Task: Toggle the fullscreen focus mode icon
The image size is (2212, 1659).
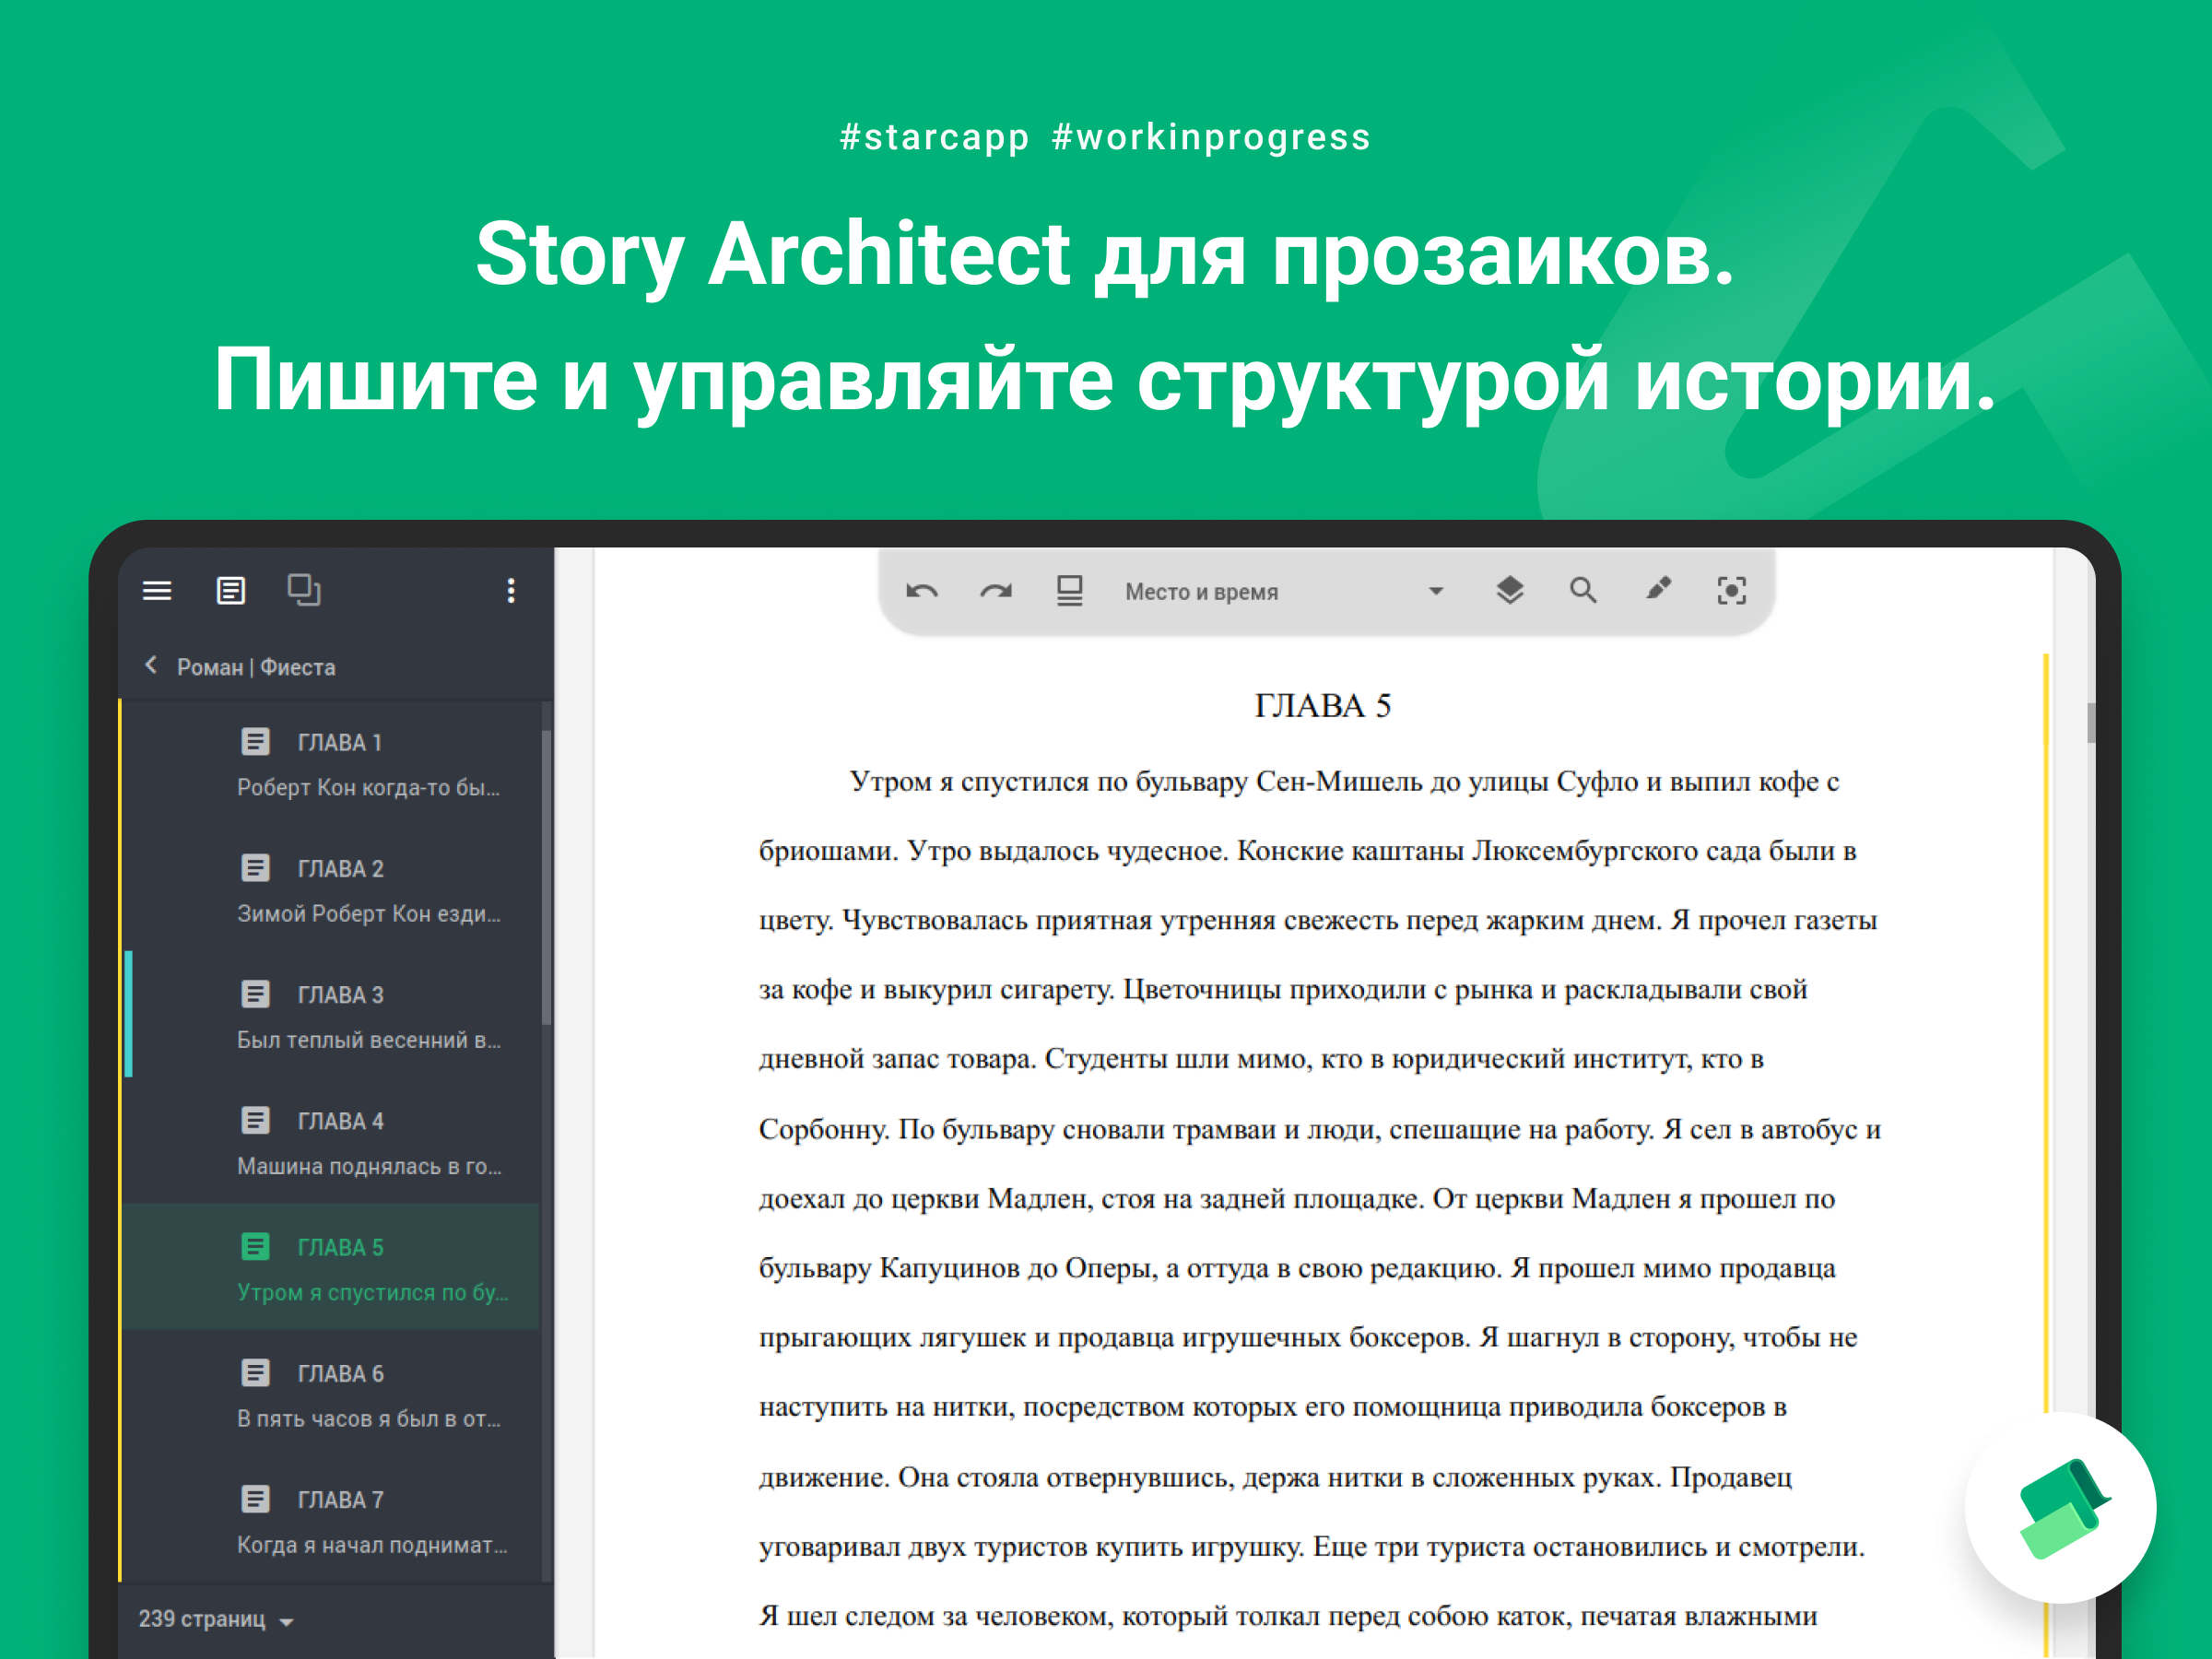Action: tap(1732, 591)
